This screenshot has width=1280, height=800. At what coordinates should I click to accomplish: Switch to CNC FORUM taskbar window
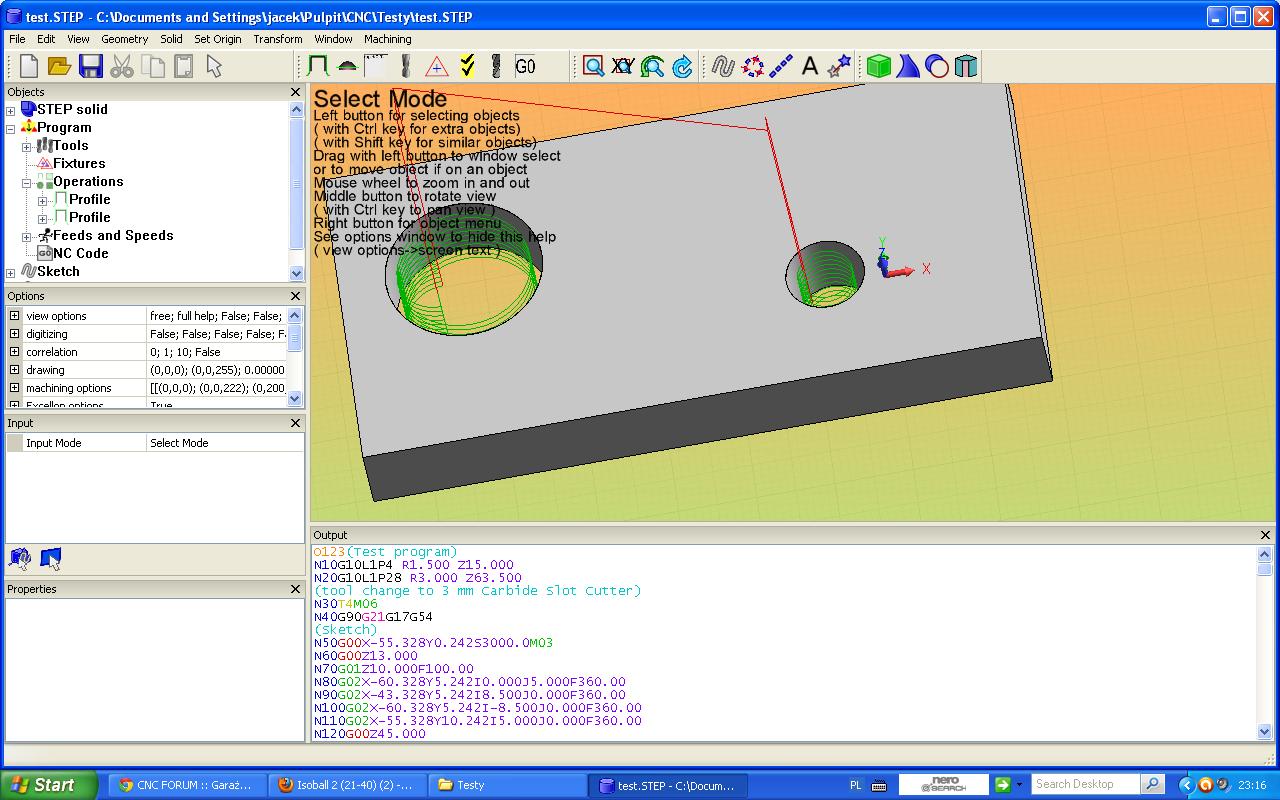click(186, 785)
